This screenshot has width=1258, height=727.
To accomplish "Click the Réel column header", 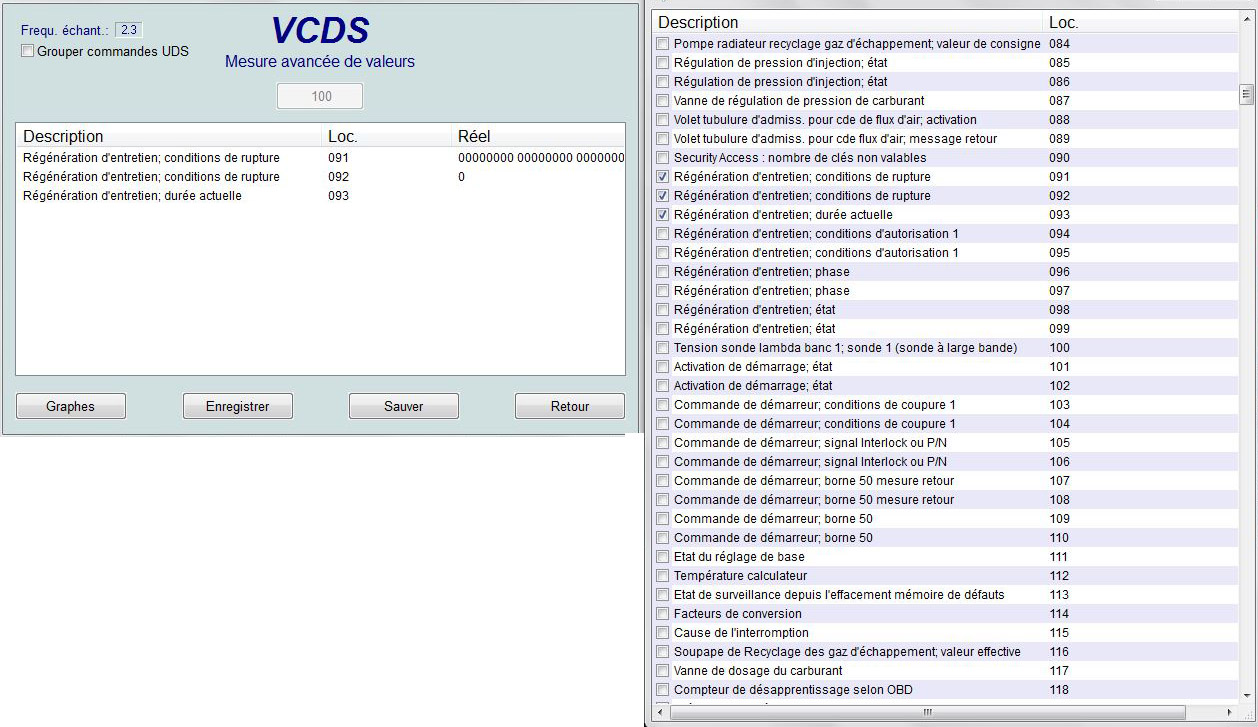I will click(x=474, y=136).
